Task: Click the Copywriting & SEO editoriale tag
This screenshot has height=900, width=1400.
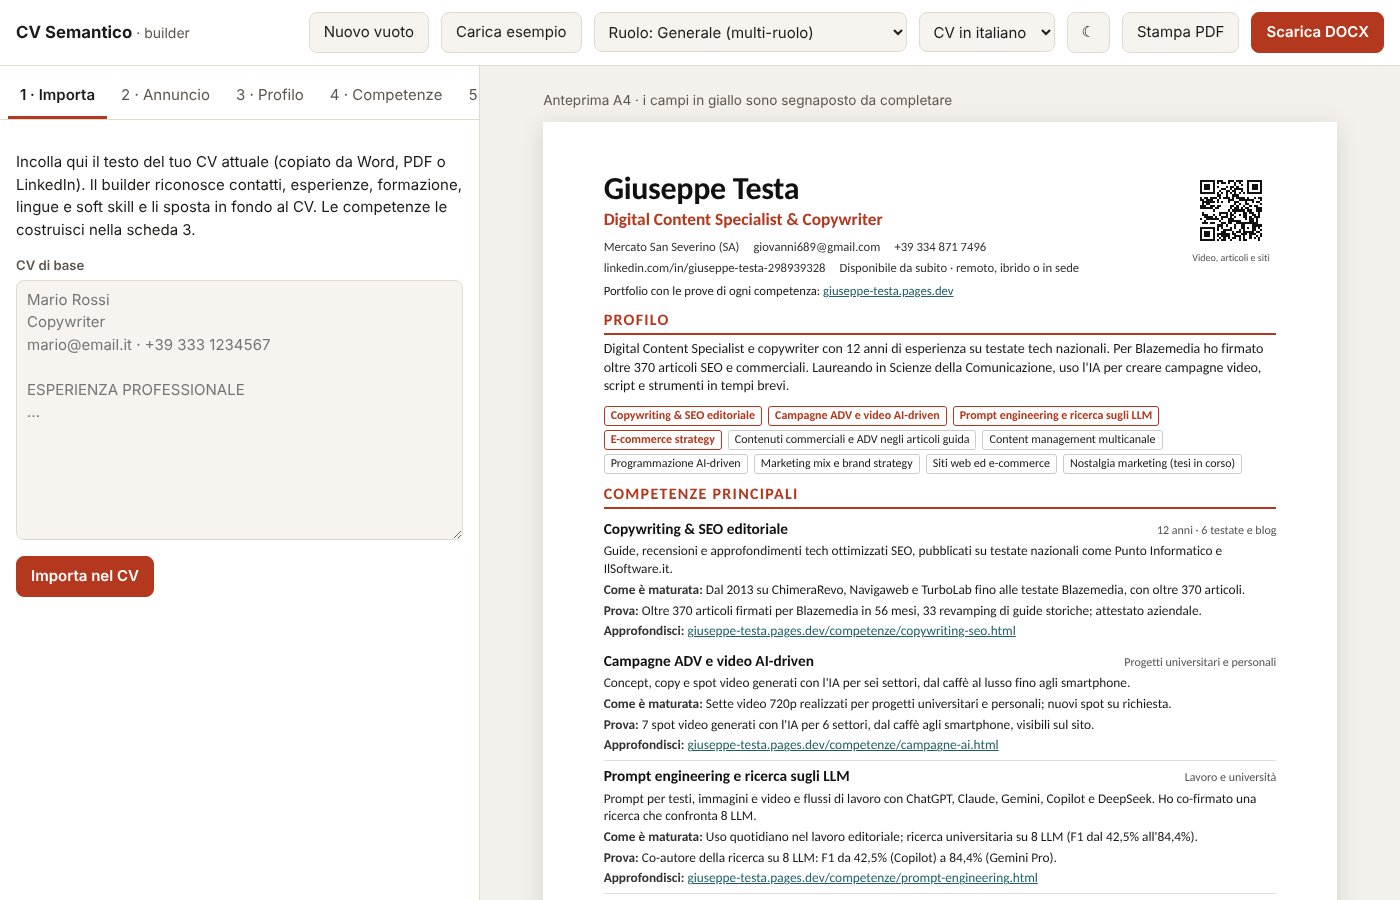Action: [x=683, y=416]
